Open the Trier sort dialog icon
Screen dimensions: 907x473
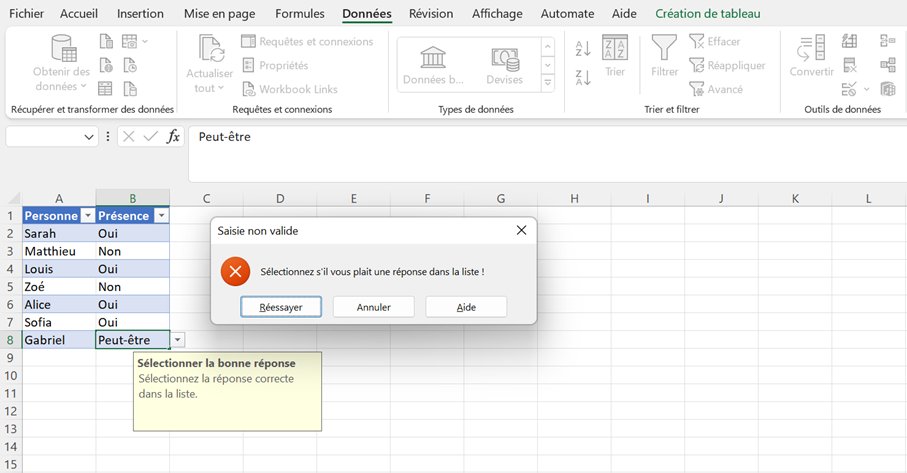point(615,47)
